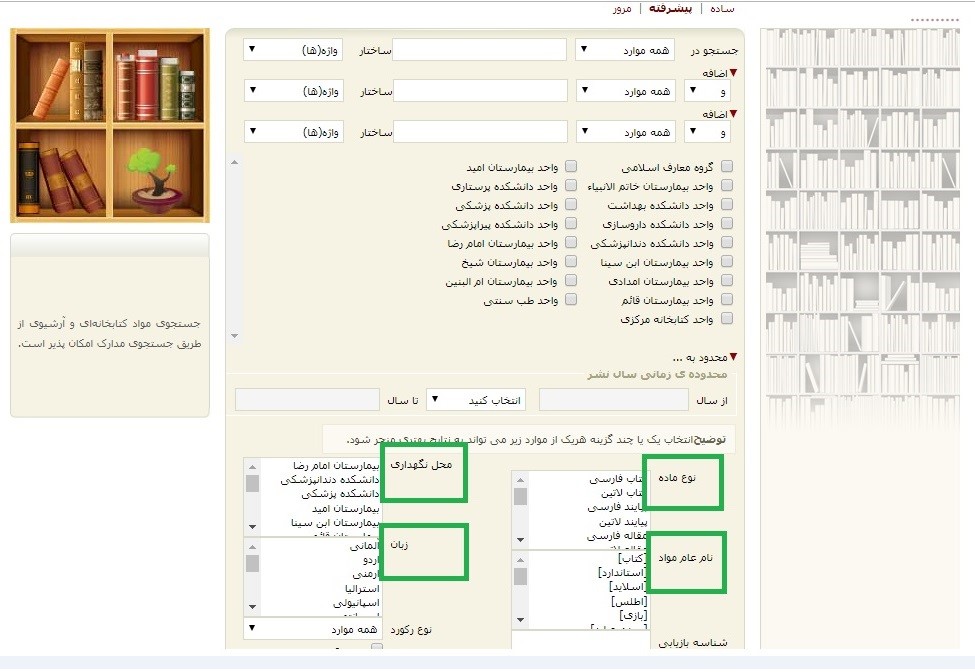Image resolution: width=975 pixels, height=672 pixels.
Task: Check واحد بیمارستان ابن سینا checkbox
Action: 727,262
